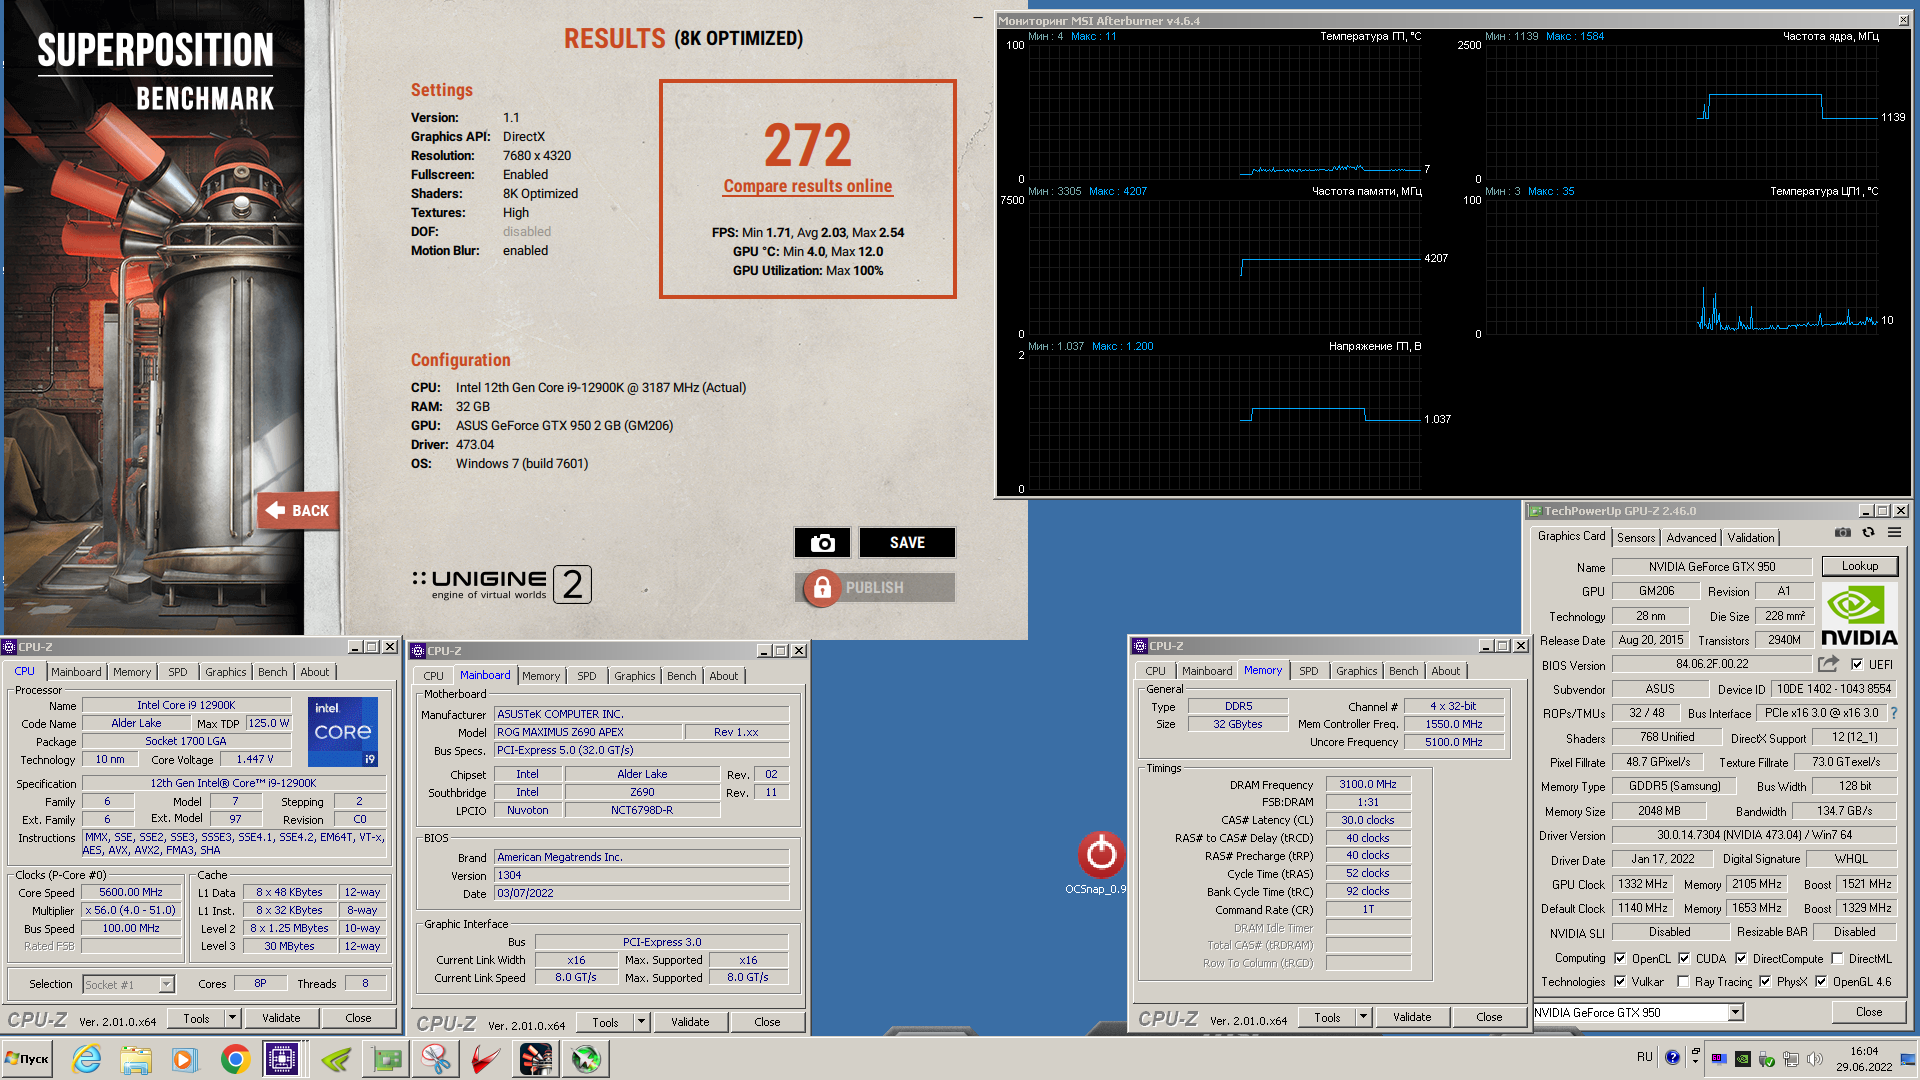Screen dimensions: 1920x1080
Task: Click the SAVE button
Action: tap(907, 542)
